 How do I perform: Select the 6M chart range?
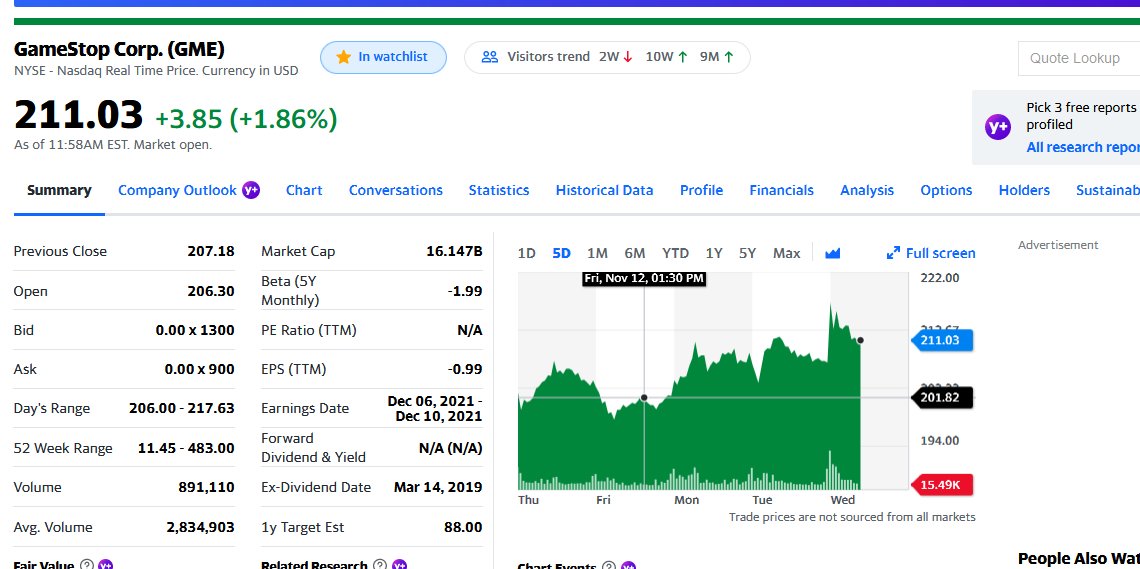coord(635,253)
